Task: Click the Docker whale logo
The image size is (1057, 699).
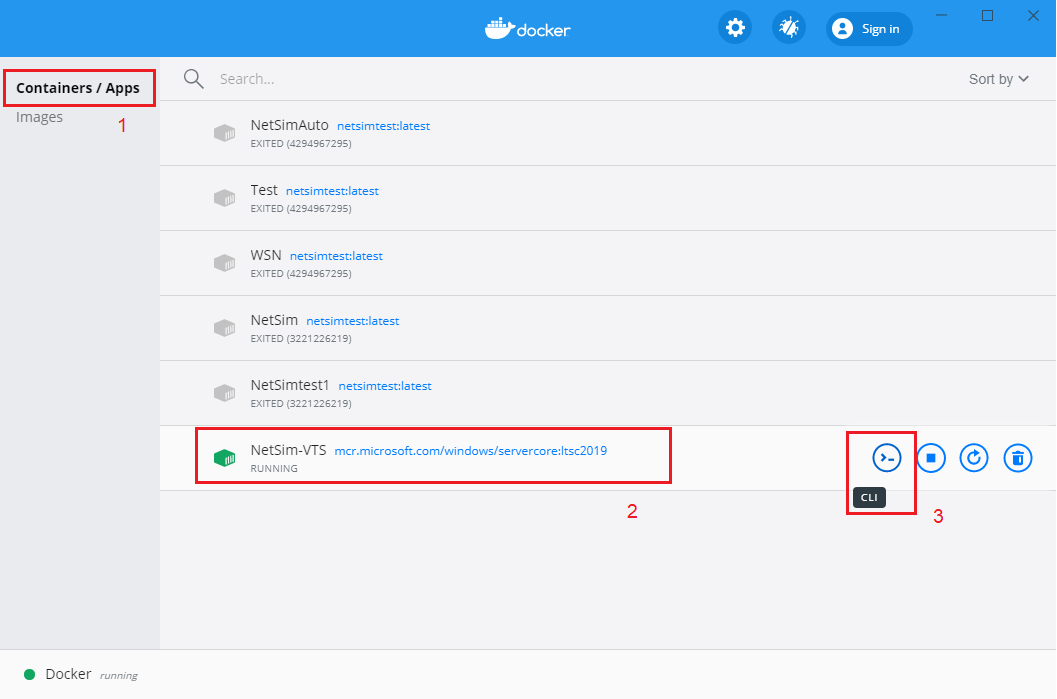Action: tap(528, 28)
